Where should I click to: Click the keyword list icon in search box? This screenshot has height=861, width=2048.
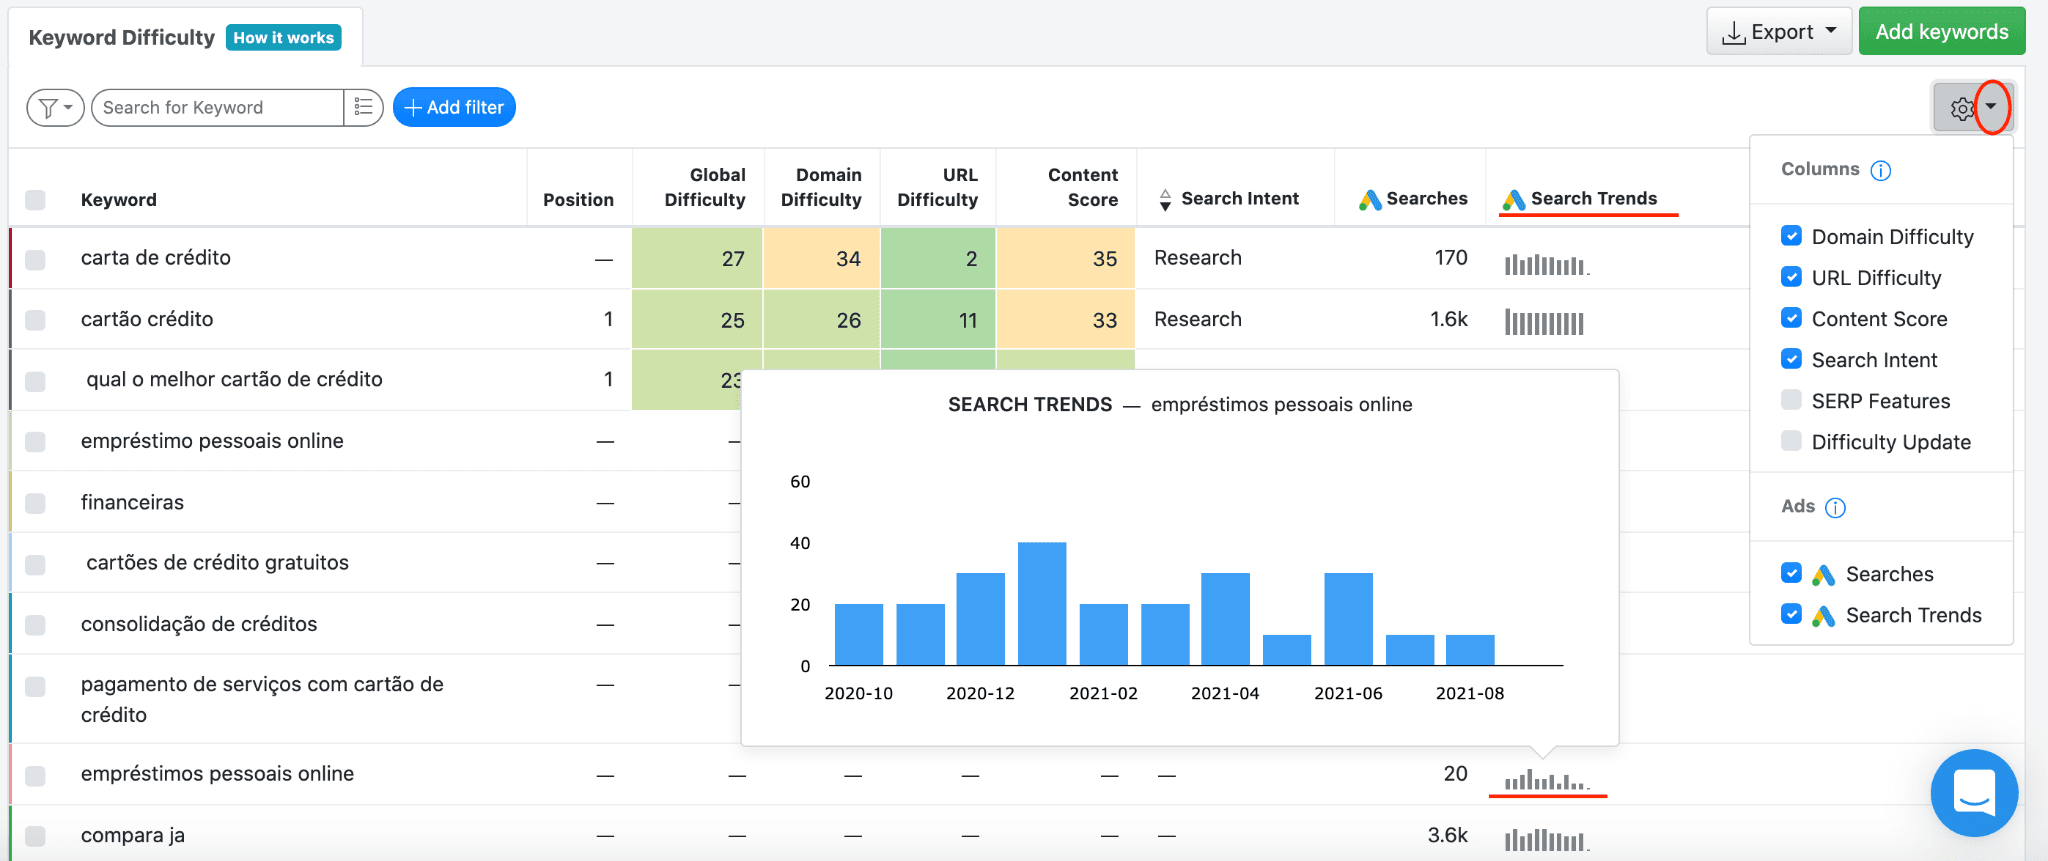point(364,107)
